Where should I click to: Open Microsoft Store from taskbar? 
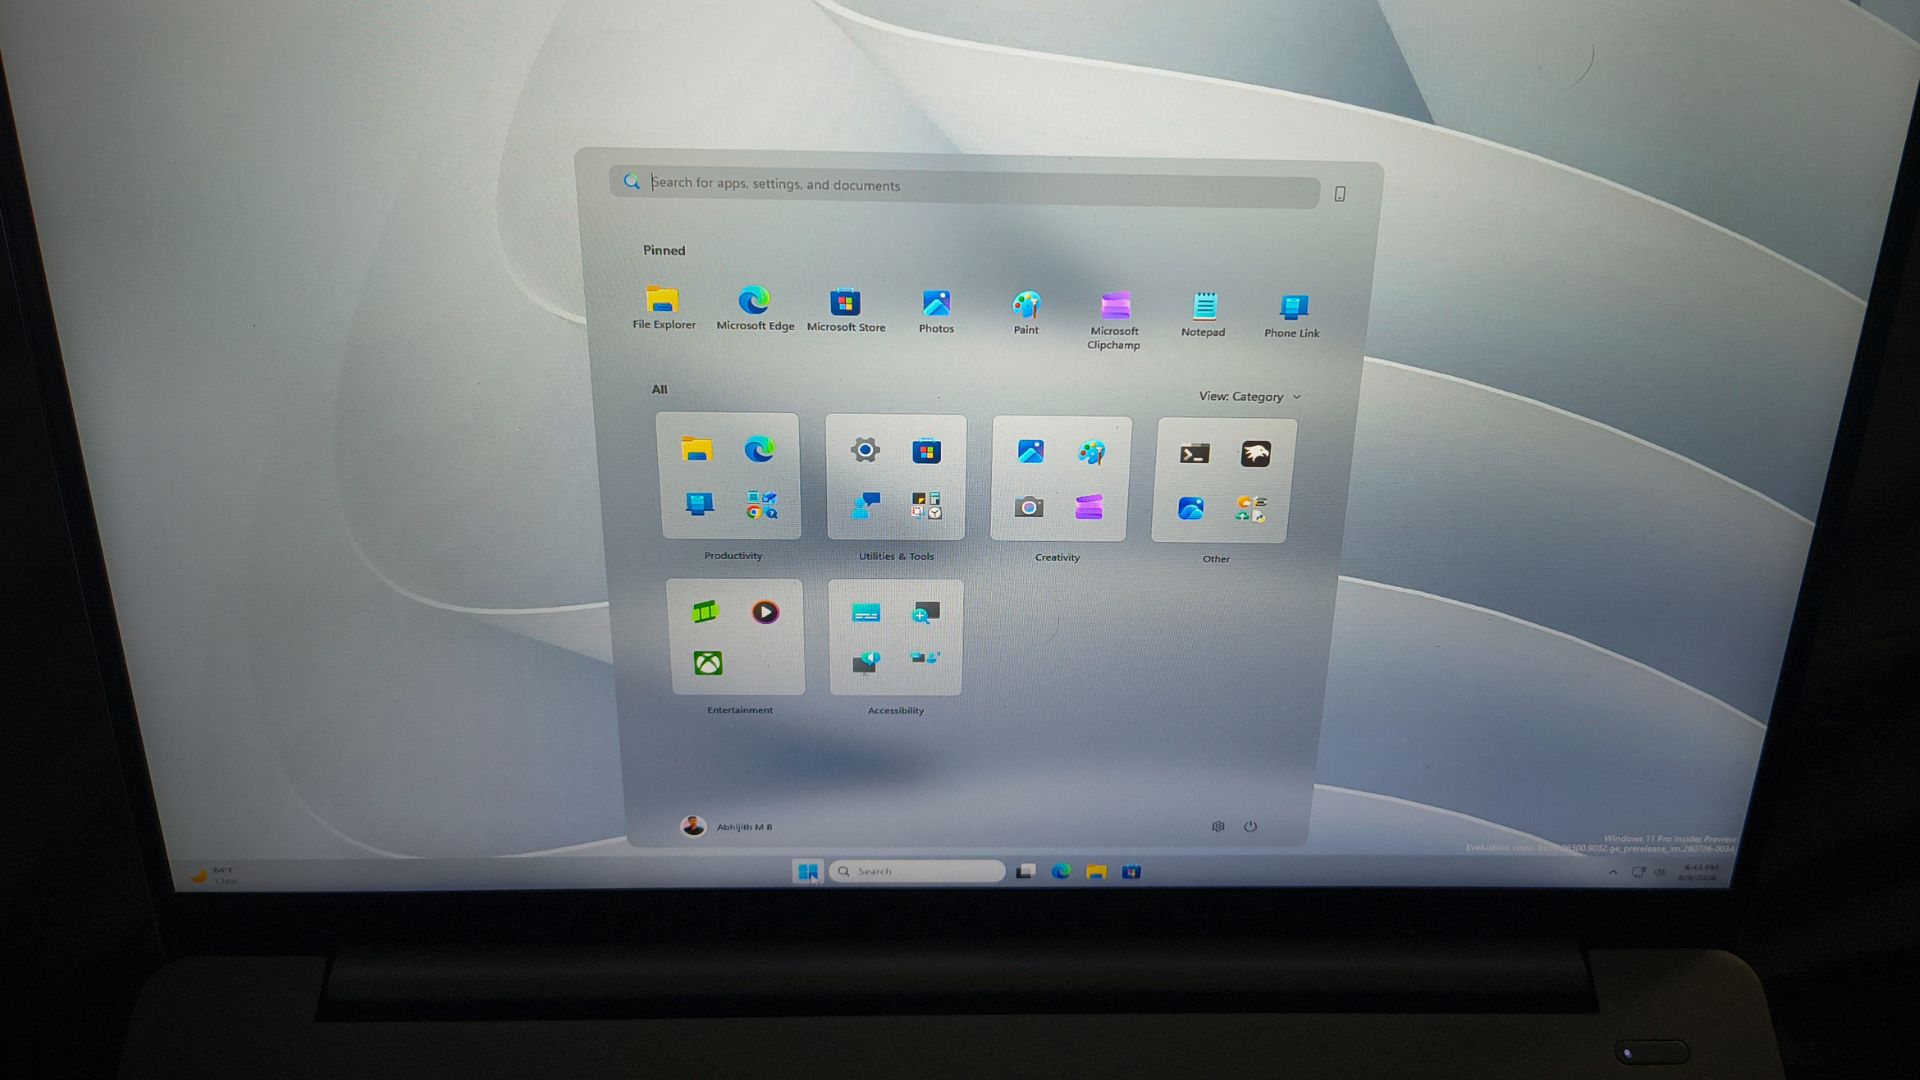(1131, 872)
